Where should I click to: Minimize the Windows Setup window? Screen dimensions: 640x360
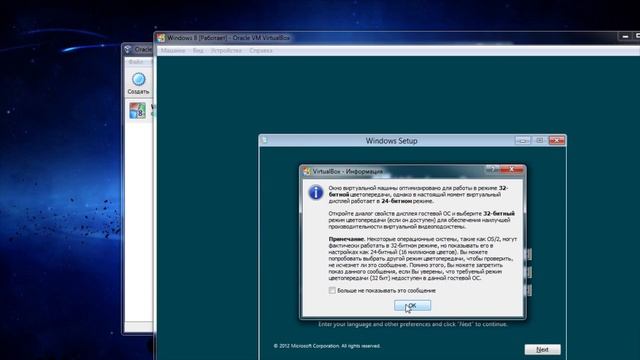[523, 140]
